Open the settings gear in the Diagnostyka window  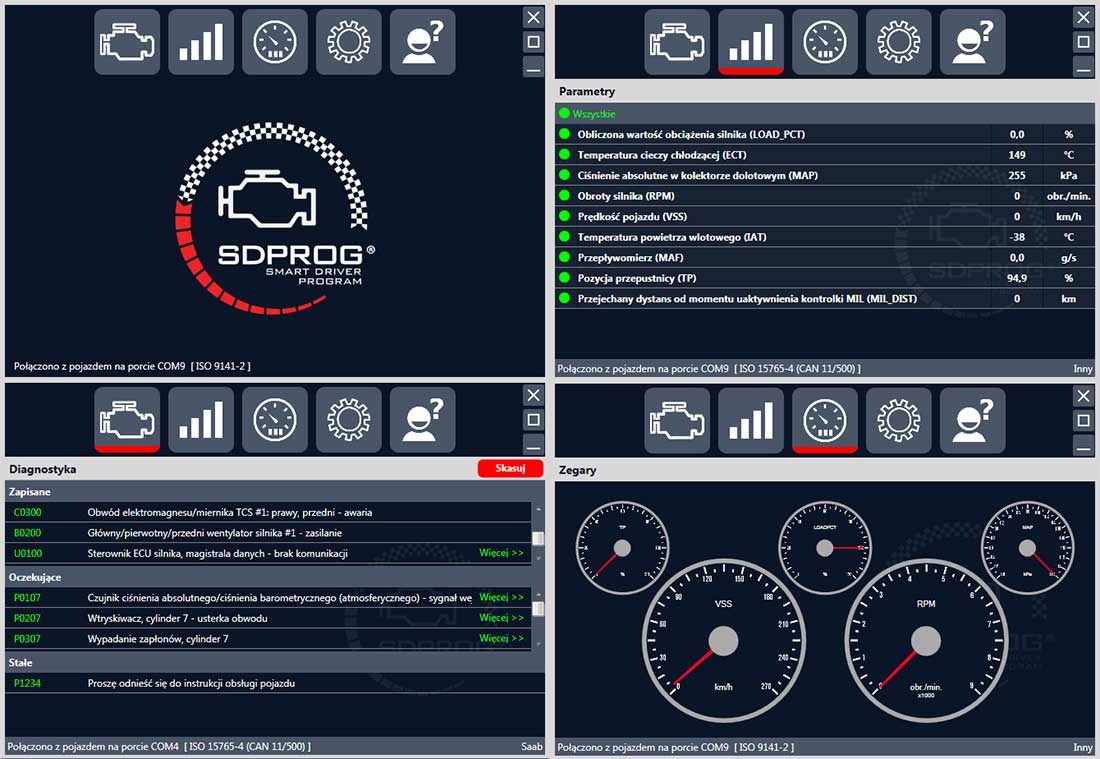coord(349,420)
